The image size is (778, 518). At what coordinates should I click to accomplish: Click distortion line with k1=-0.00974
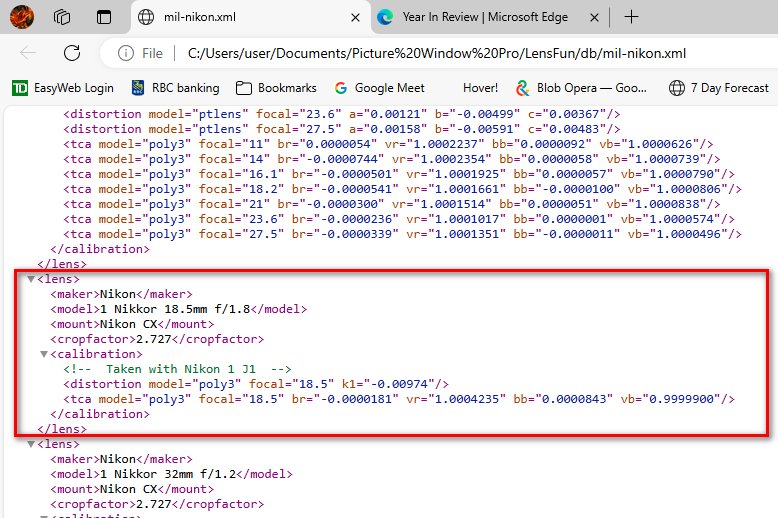[x=256, y=384]
